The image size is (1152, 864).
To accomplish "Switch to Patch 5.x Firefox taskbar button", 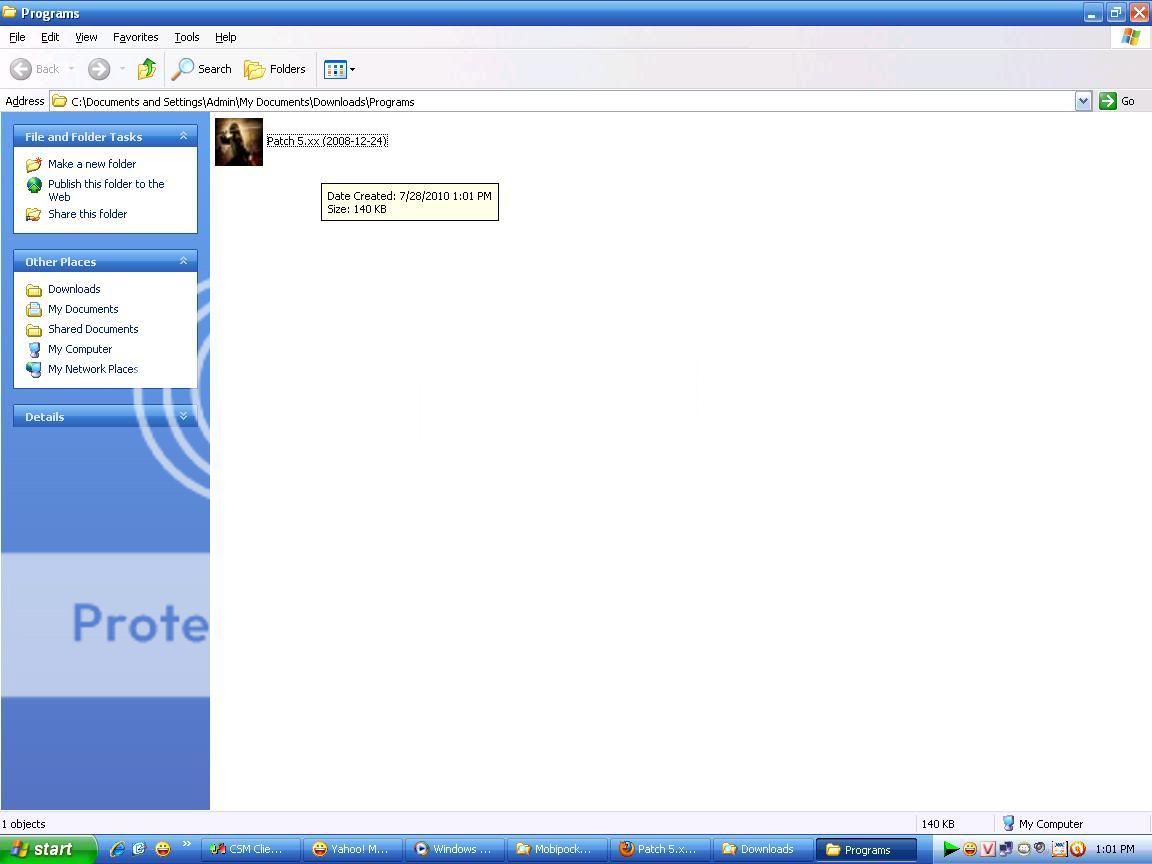I will (660, 849).
